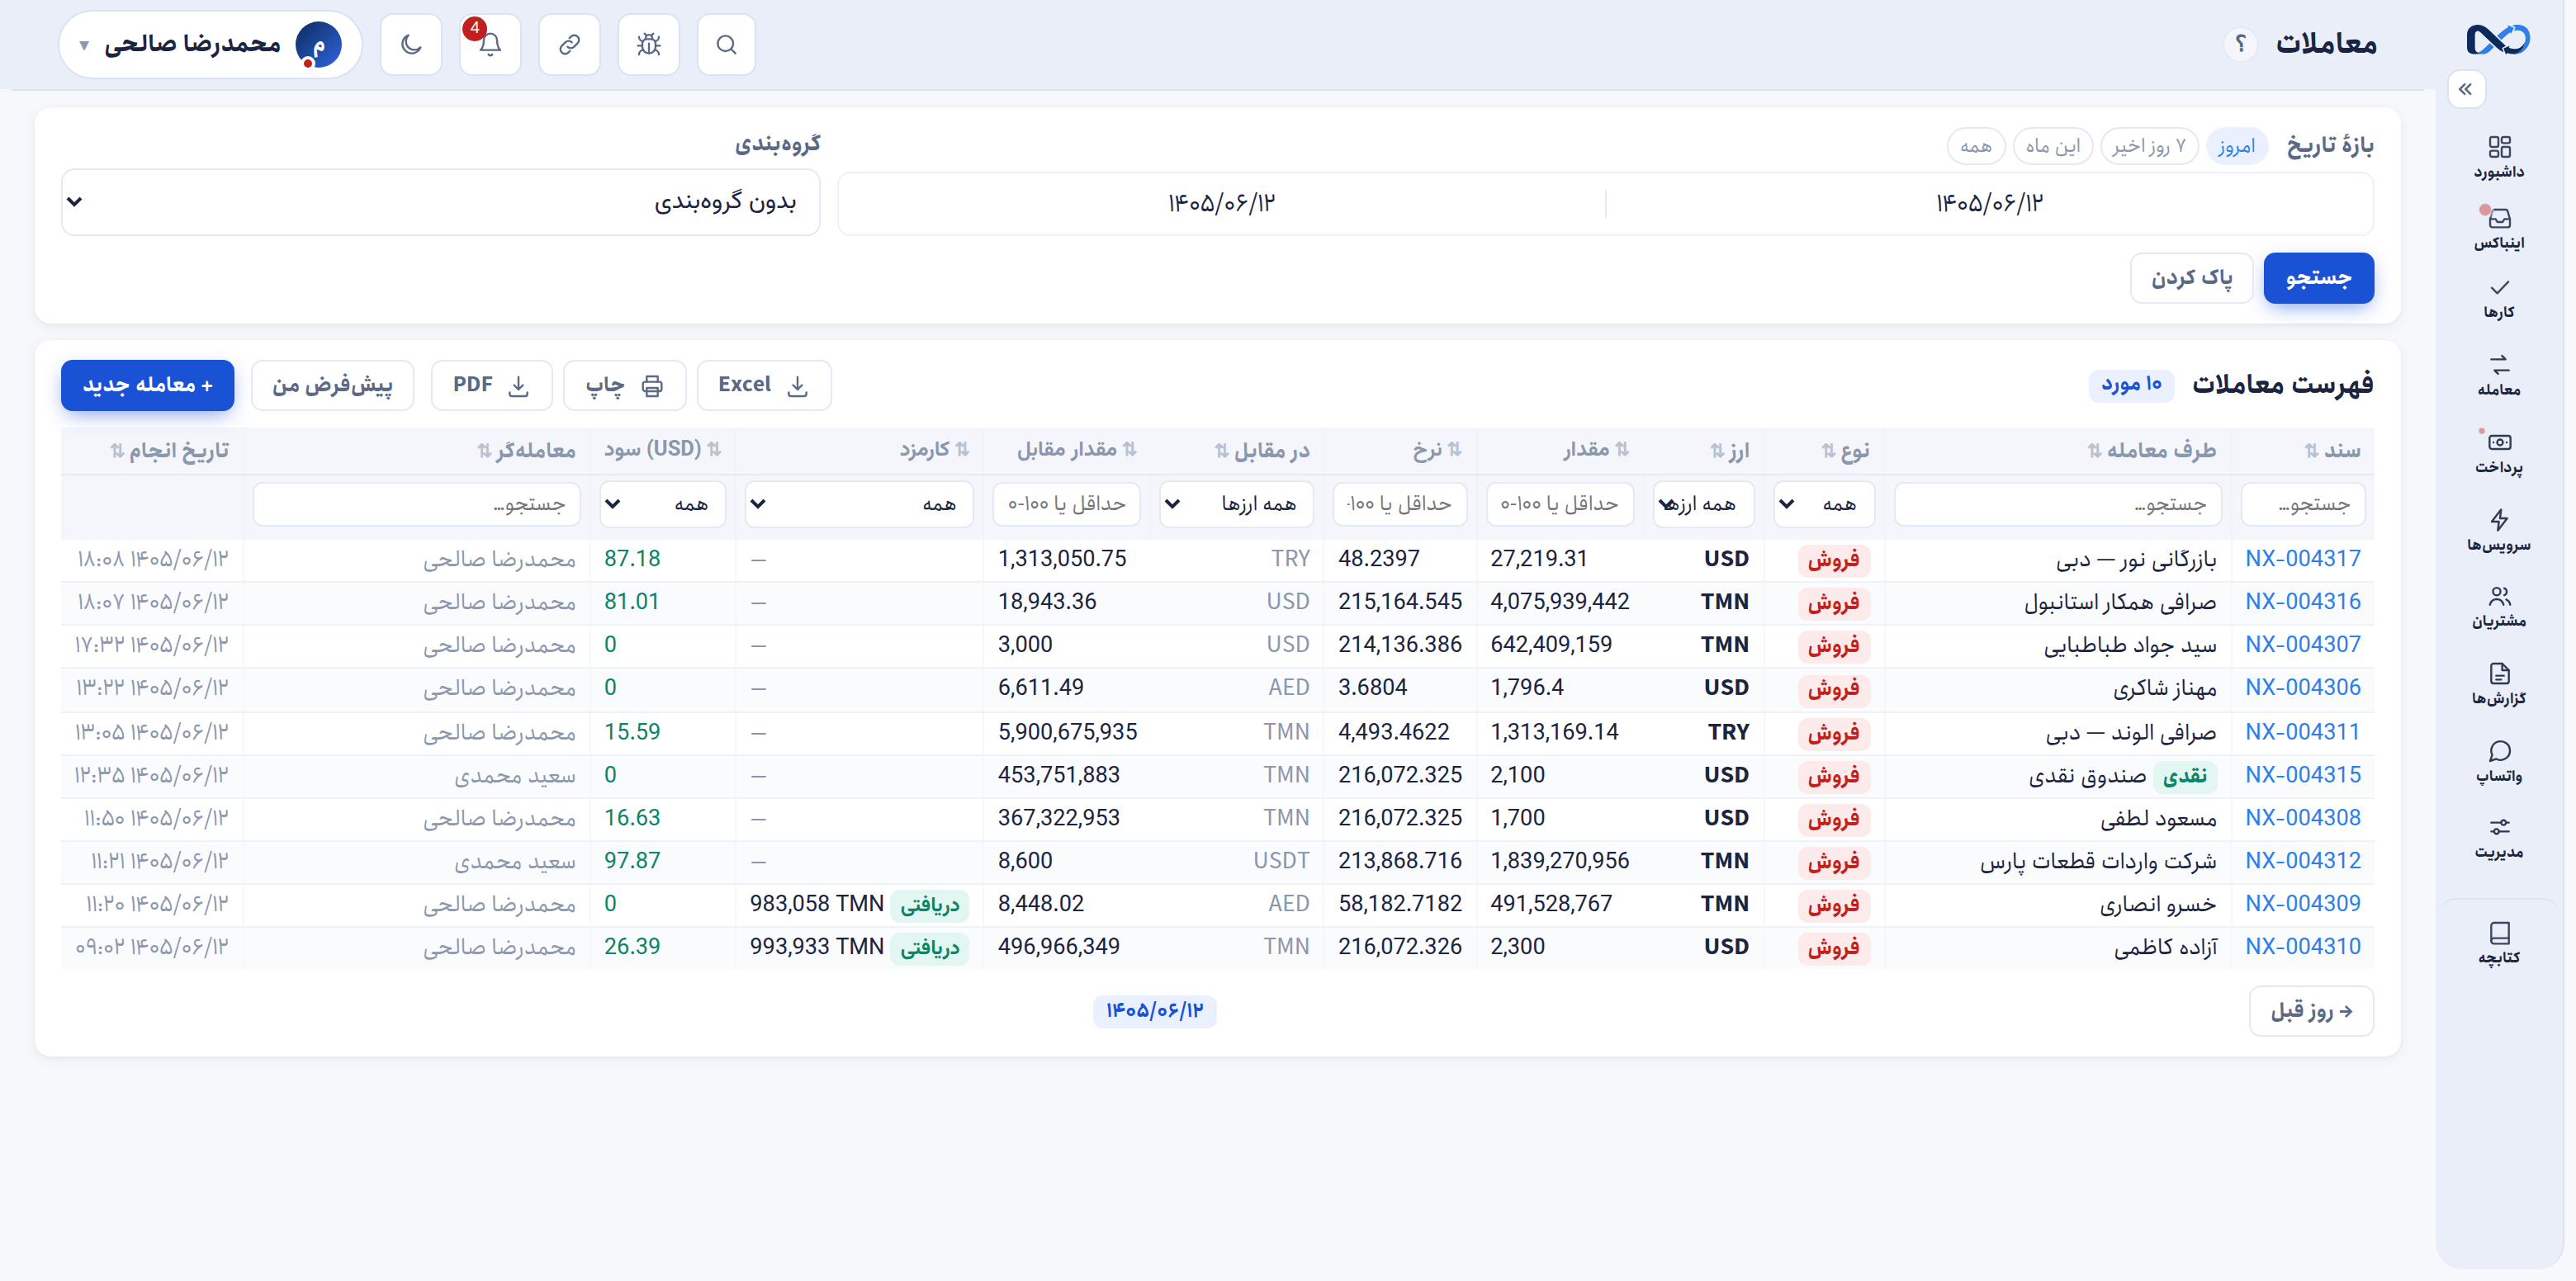This screenshot has height=1281, width=2576.
Task: Click the معامله جدید new trade button
Action: pyautogui.click(x=147, y=385)
